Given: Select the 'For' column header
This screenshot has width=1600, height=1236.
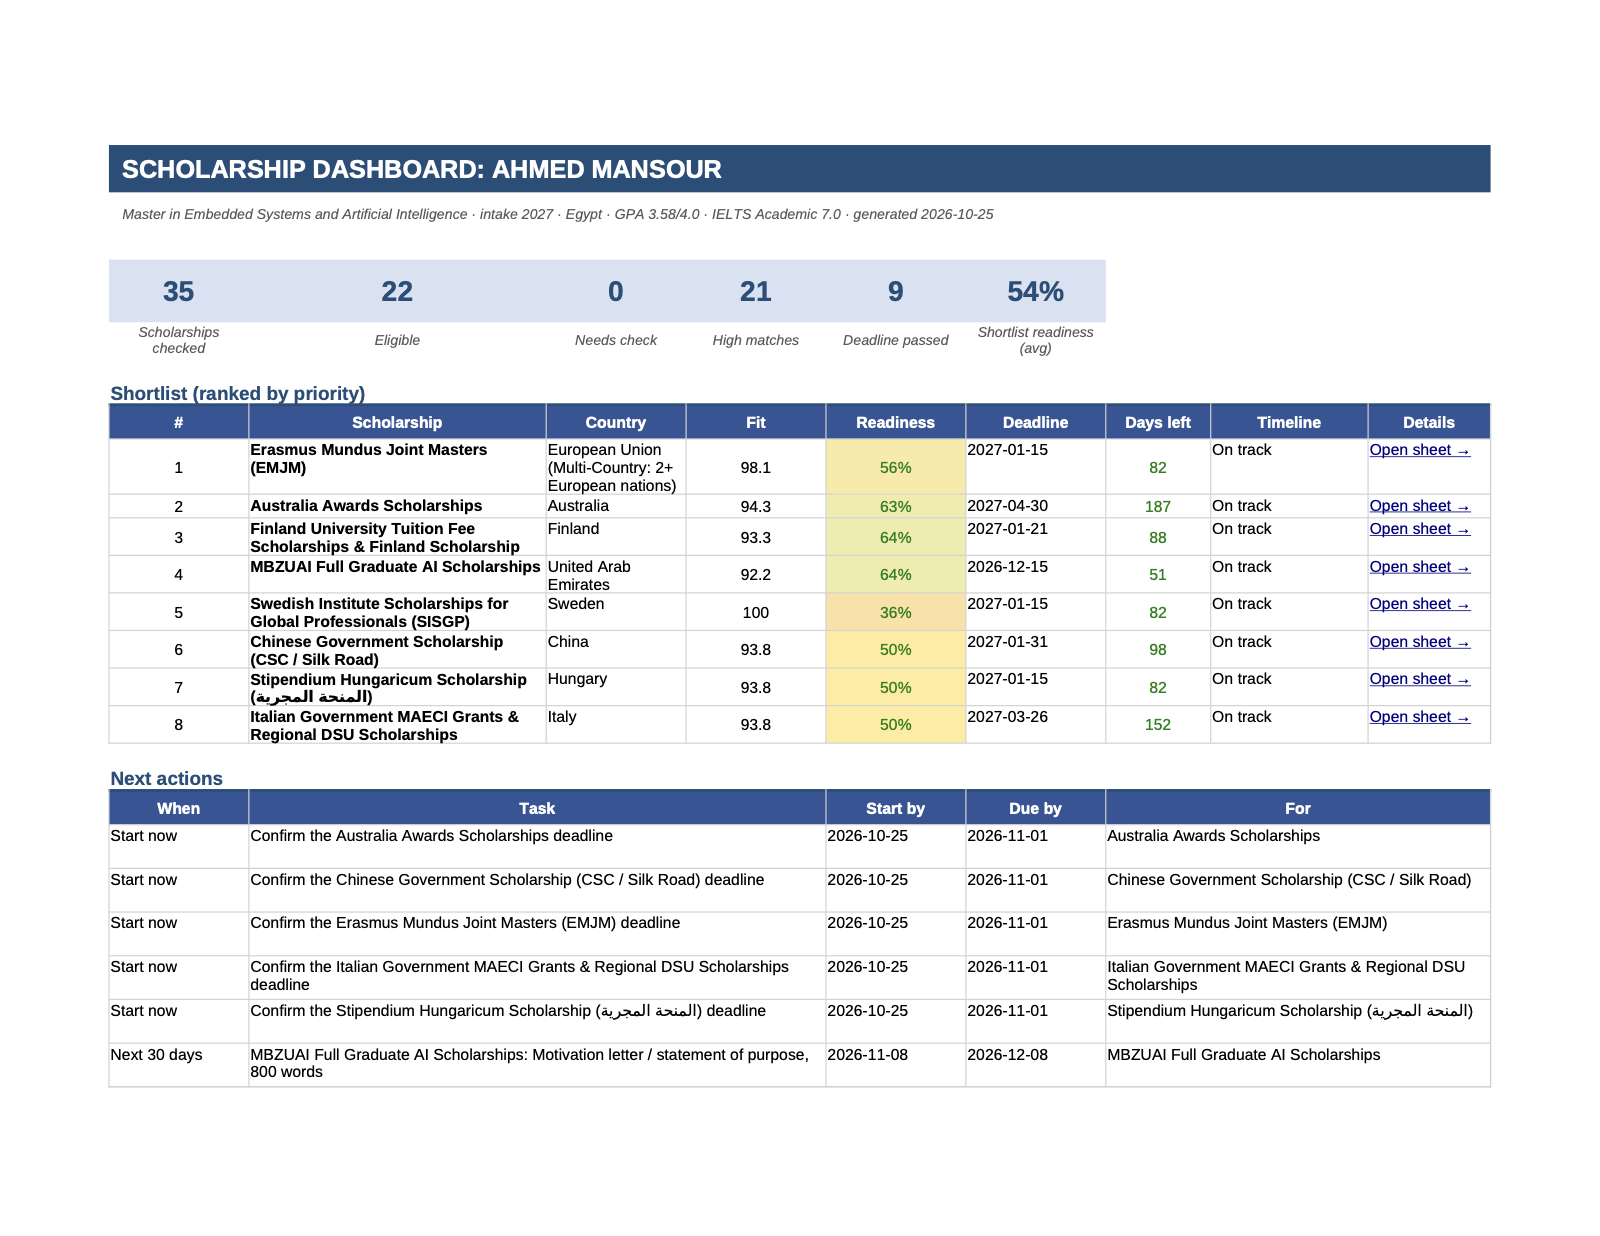Looking at the screenshot, I should 1298,808.
